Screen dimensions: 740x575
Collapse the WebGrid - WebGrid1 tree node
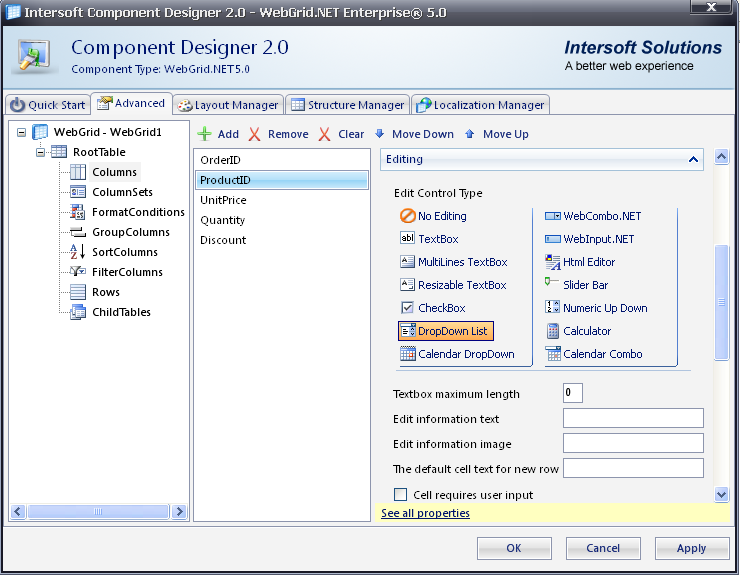point(21,132)
